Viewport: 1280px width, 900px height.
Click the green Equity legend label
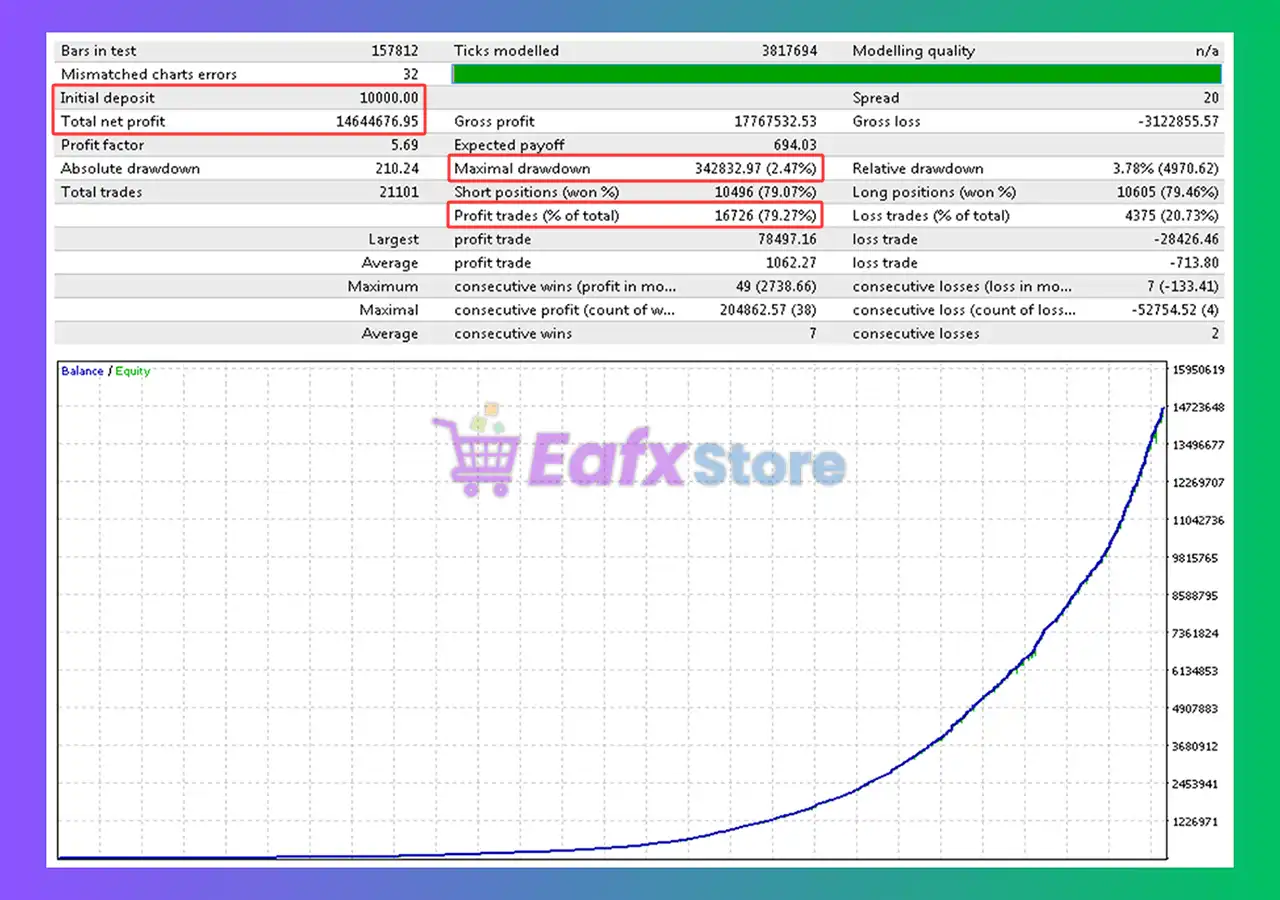pos(133,371)
